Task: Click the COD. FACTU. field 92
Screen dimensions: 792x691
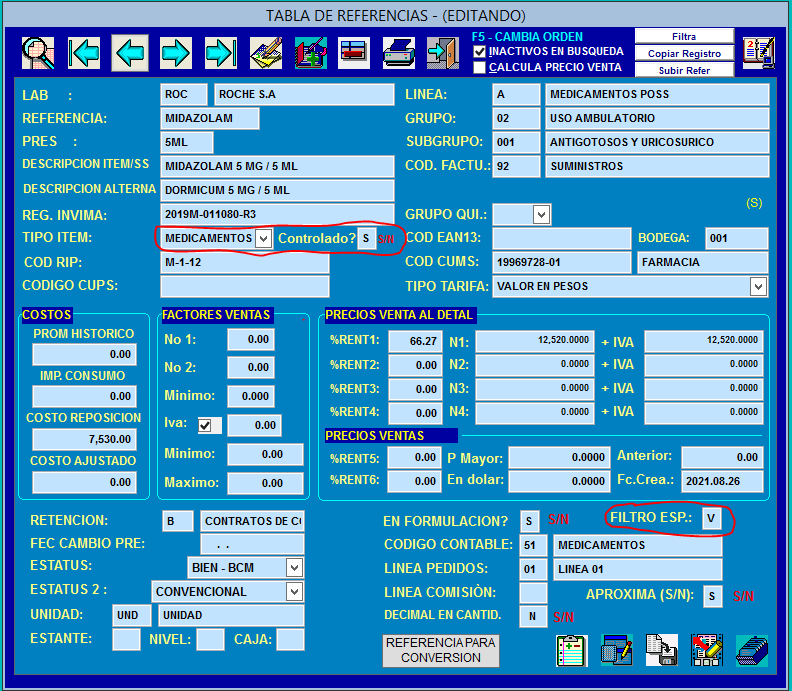Action: point(516,166)
